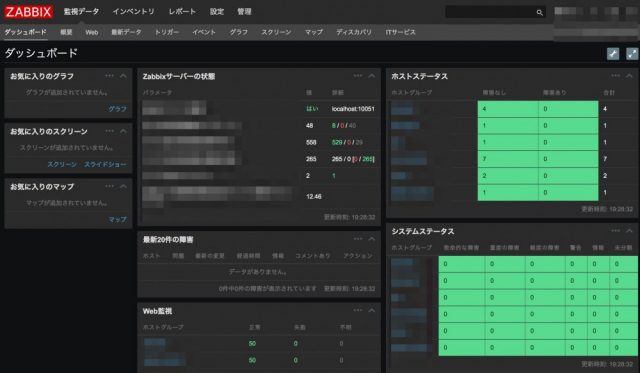Open dashboard configuration wrench icon
Viewport: 640px width, 373px height.
[x=613, y=53]
